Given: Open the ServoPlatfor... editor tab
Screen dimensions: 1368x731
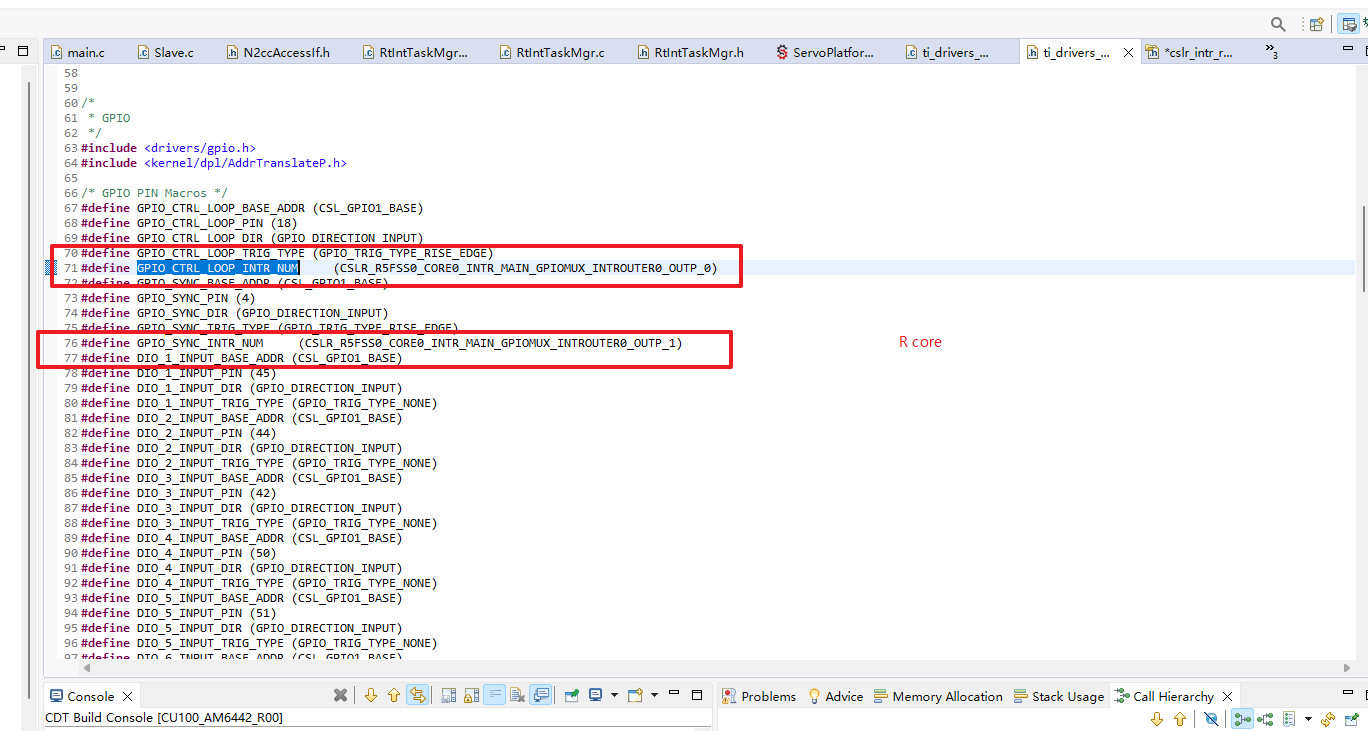Looking at the screenshot, I should coord(825,52).
